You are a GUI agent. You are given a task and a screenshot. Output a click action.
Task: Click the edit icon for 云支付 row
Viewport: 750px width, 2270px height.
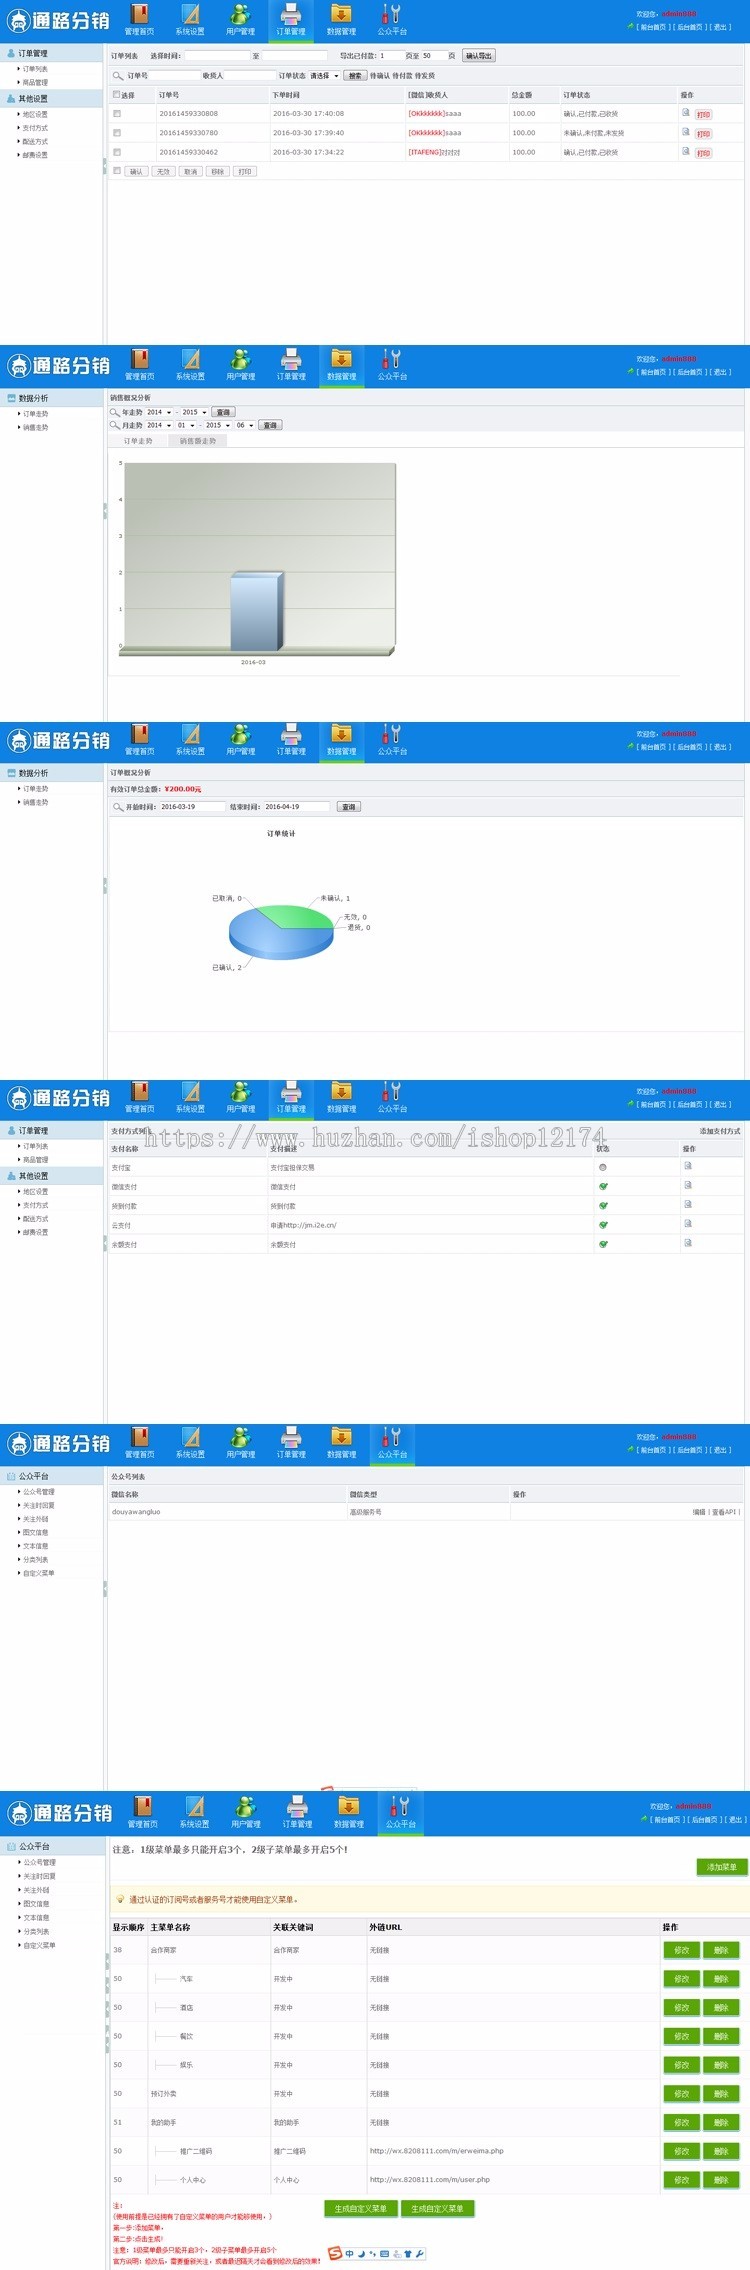tap(688, 1224)
